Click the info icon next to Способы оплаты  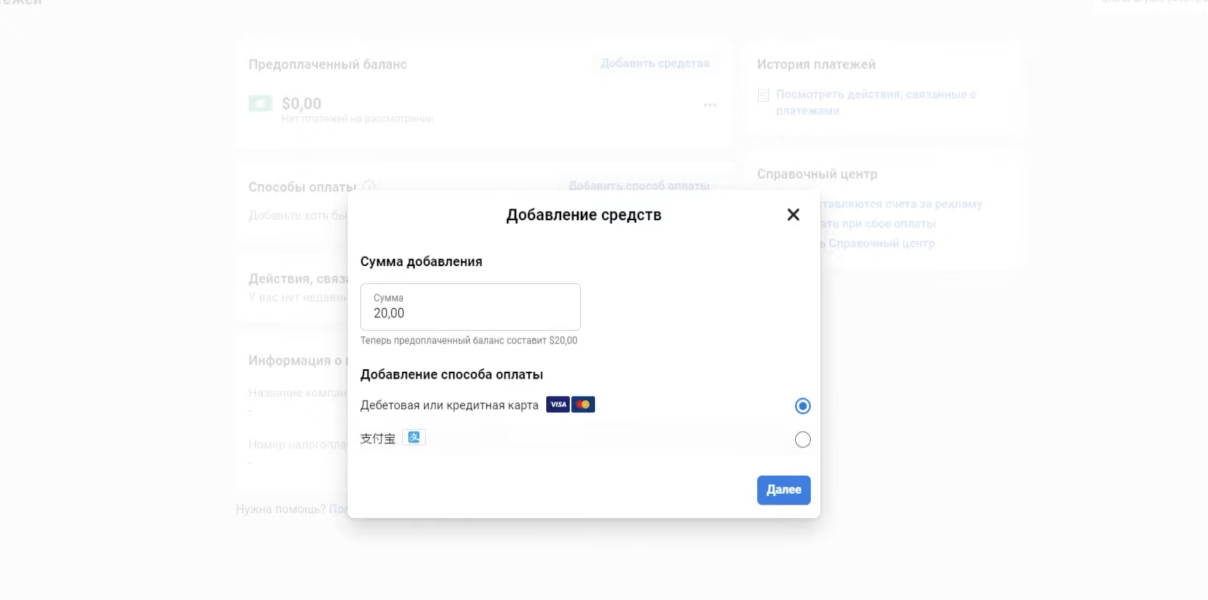pyautogui.click(x=369, y=186)
